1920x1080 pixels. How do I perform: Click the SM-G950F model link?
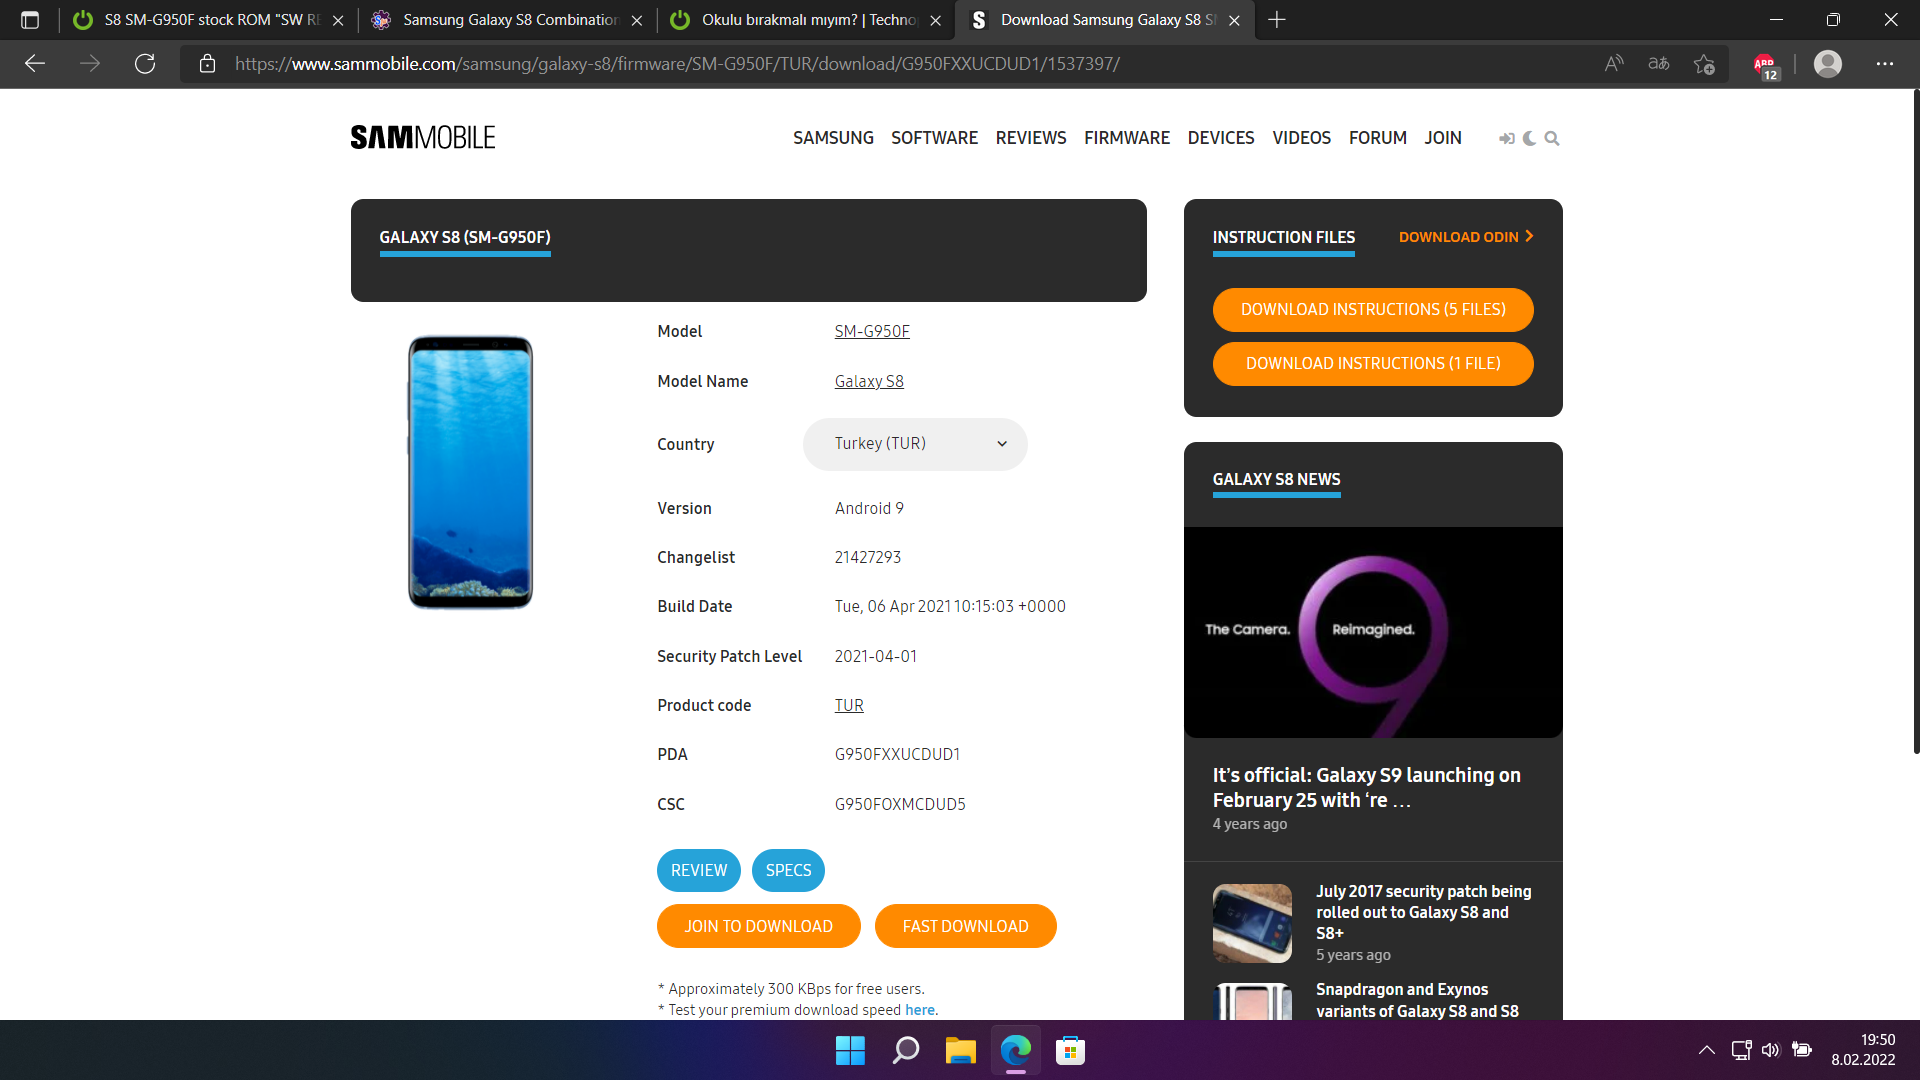[872, 332]
